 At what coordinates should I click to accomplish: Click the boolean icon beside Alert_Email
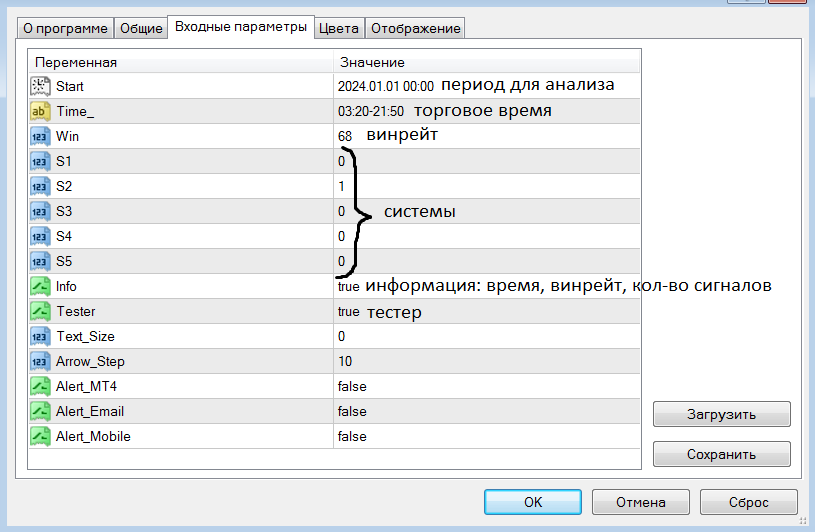(x=40, y=411)
